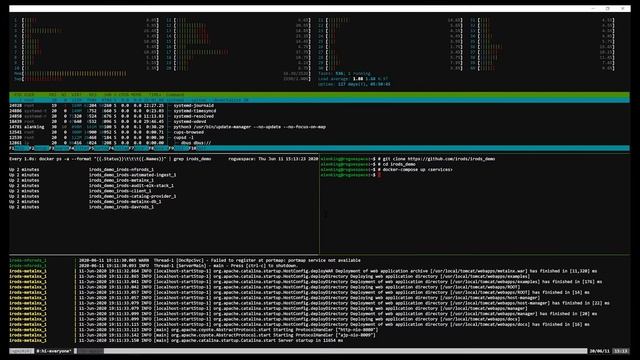
Task: Minimize the terminal window
Action: pos(593,8)
